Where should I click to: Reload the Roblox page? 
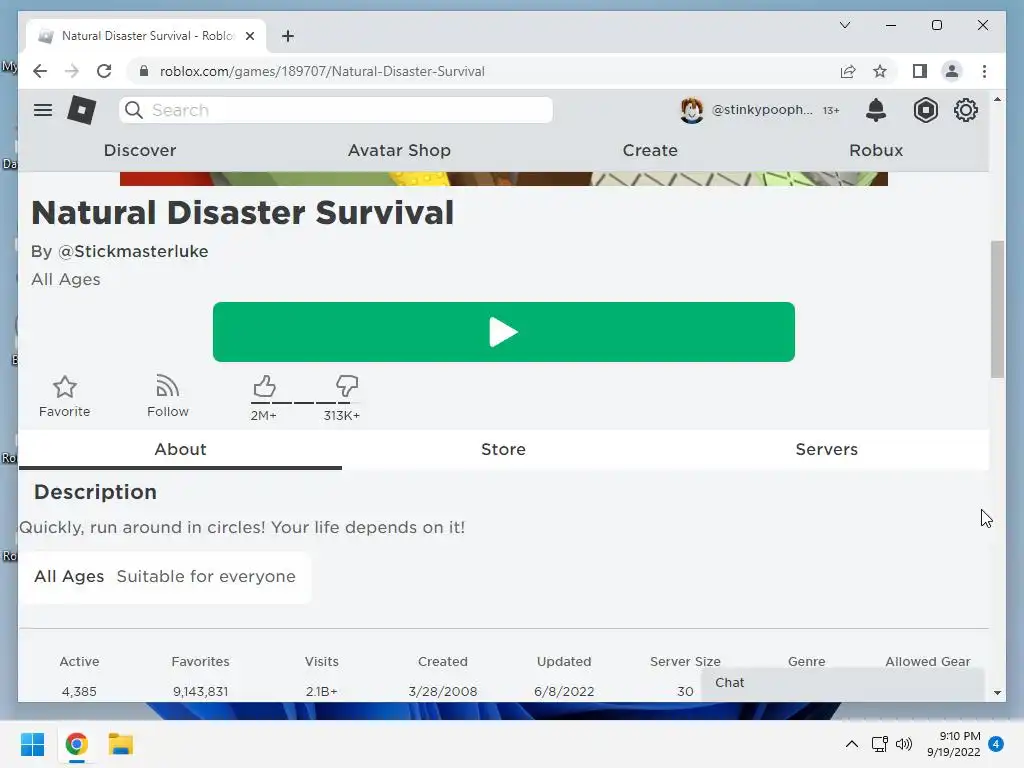(104, 71)
